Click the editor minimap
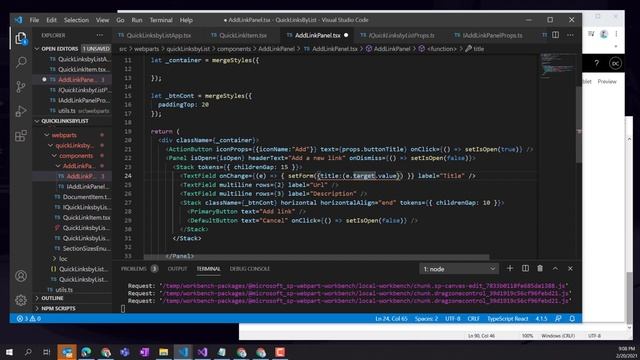Image resolution: width=640 pixels, height=360 pixels. [558, 65]
